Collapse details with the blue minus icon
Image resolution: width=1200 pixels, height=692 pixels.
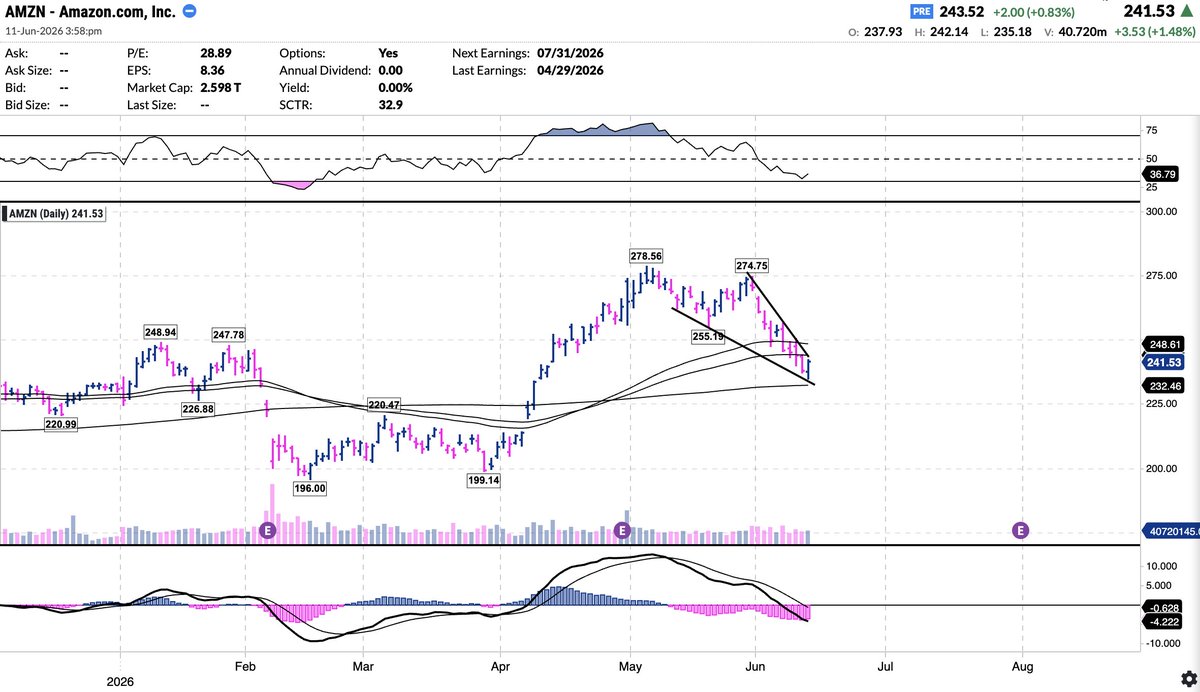[x=190, y=11]
